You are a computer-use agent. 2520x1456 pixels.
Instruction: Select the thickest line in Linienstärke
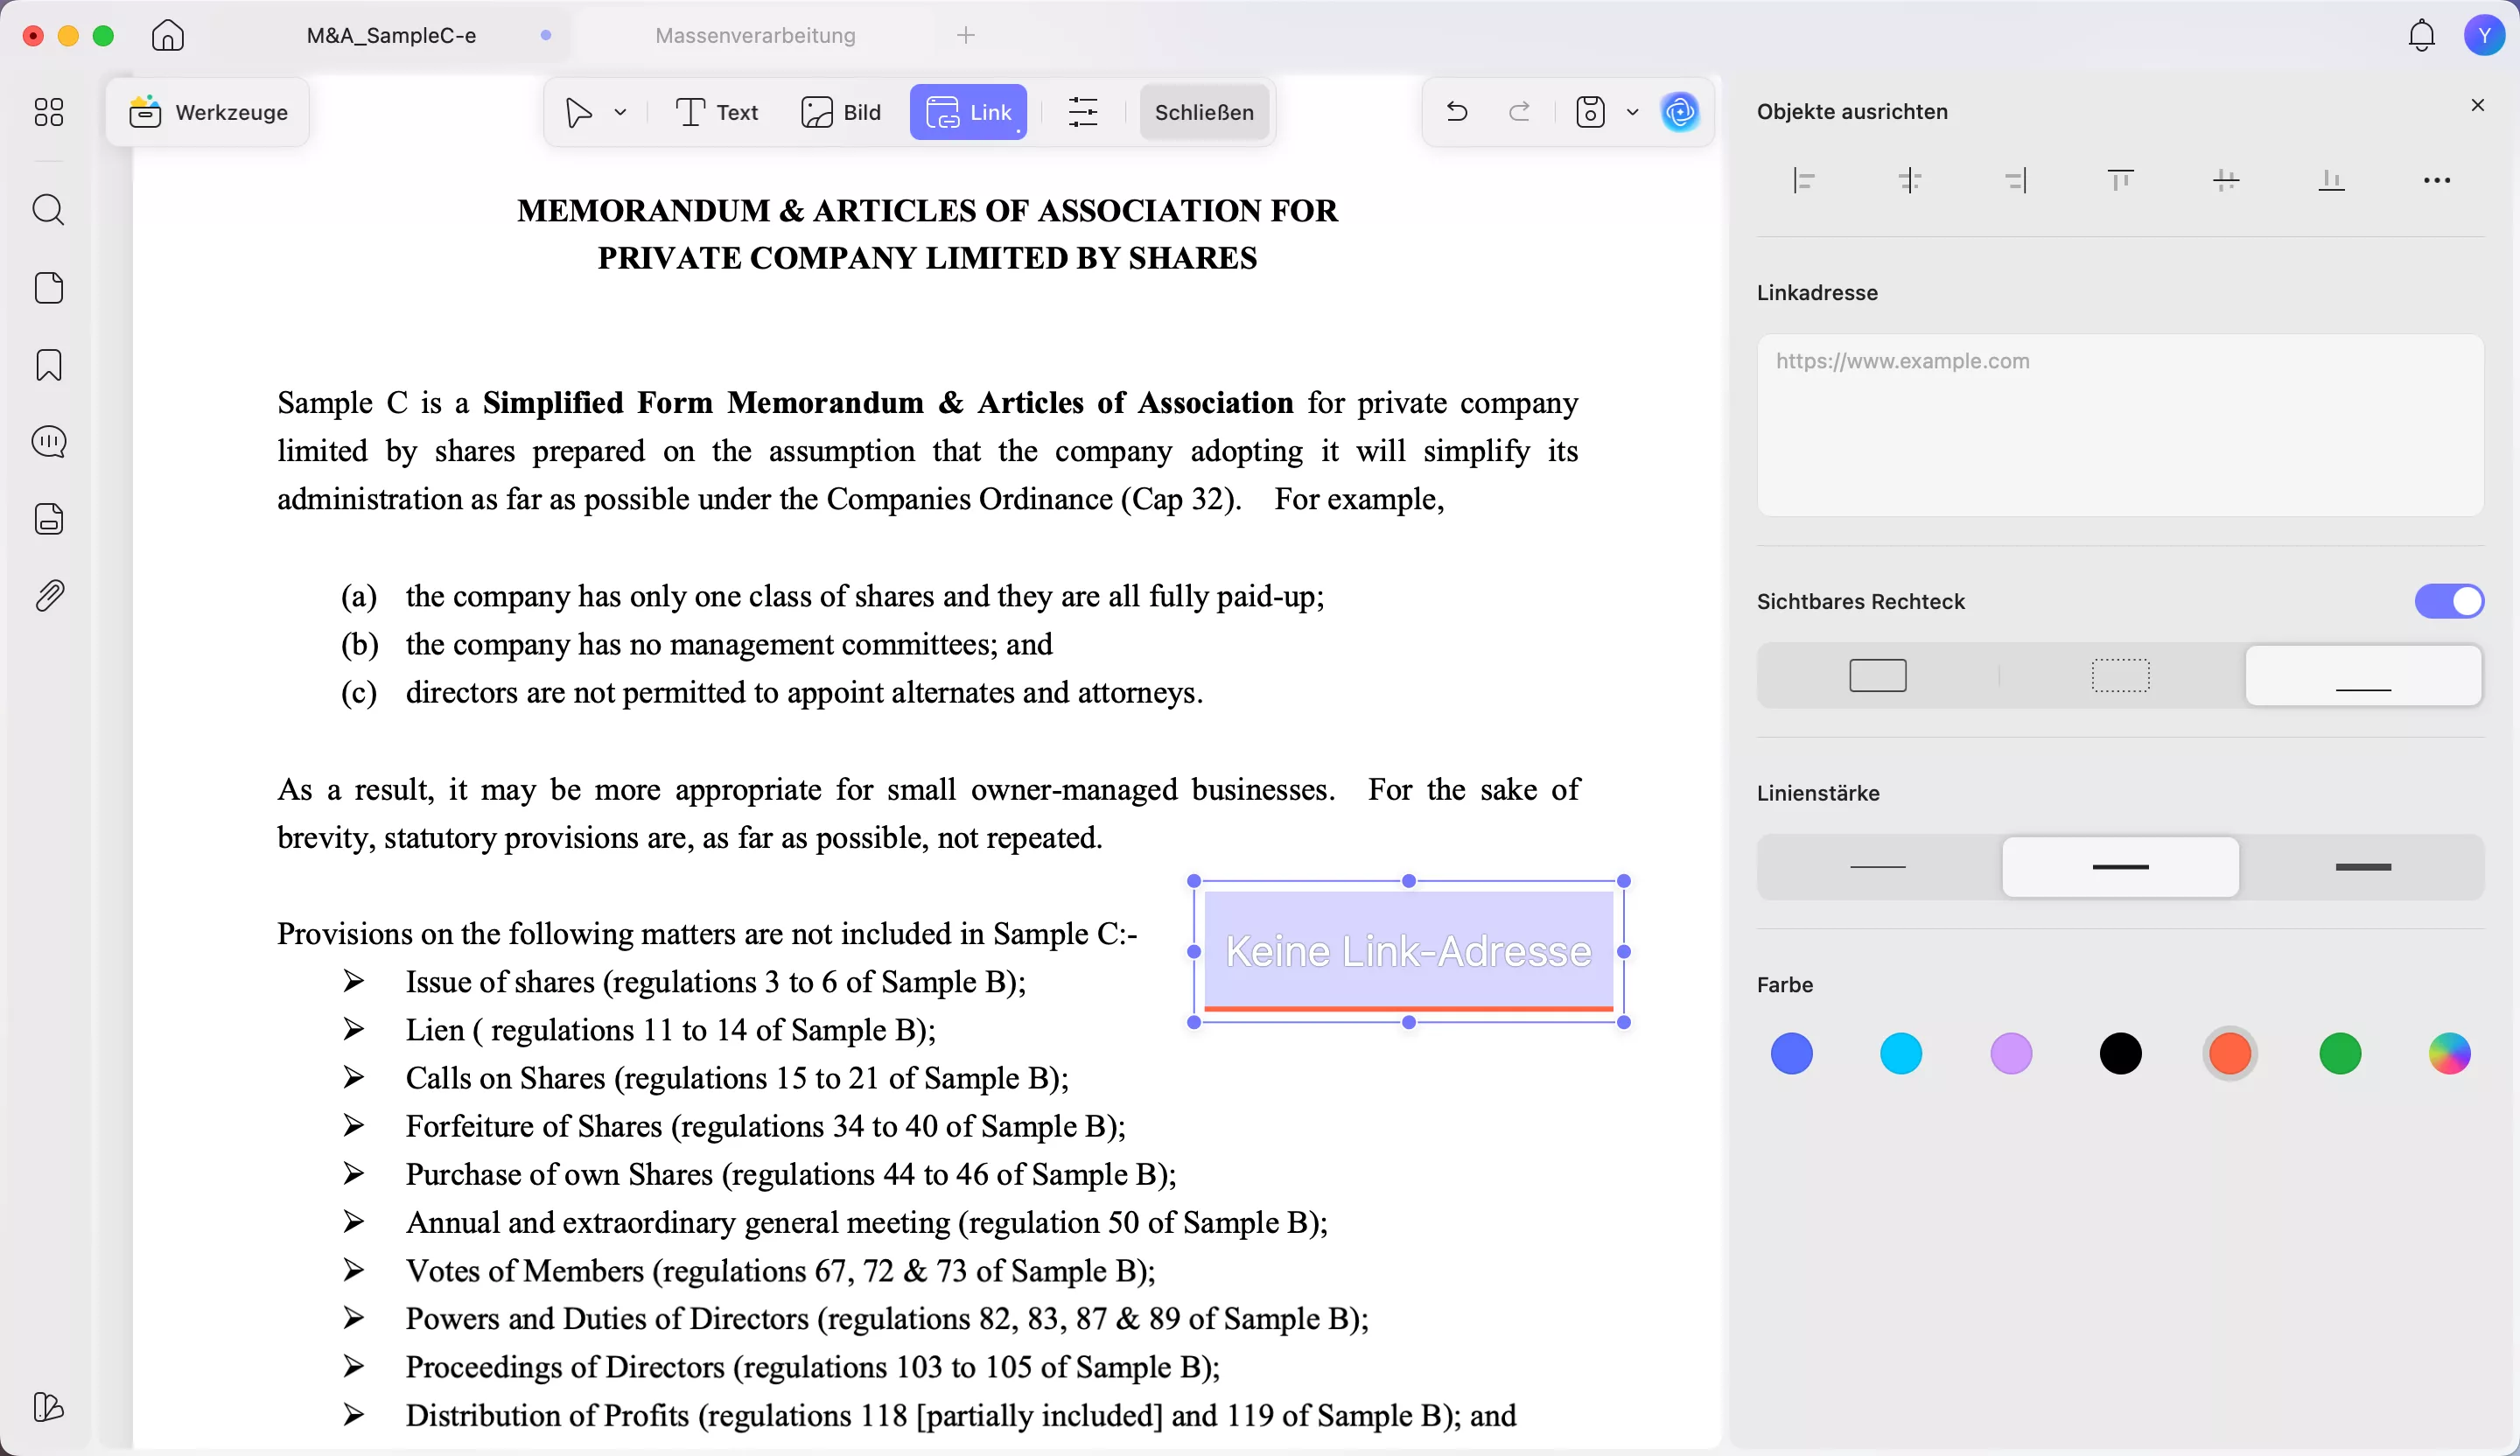tap(2362, 867)
